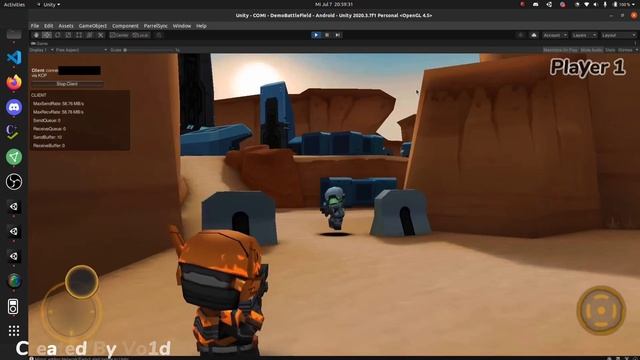Open Telegram from the dock
Viewport: 640px width, 360px height.
click(14, 157)
